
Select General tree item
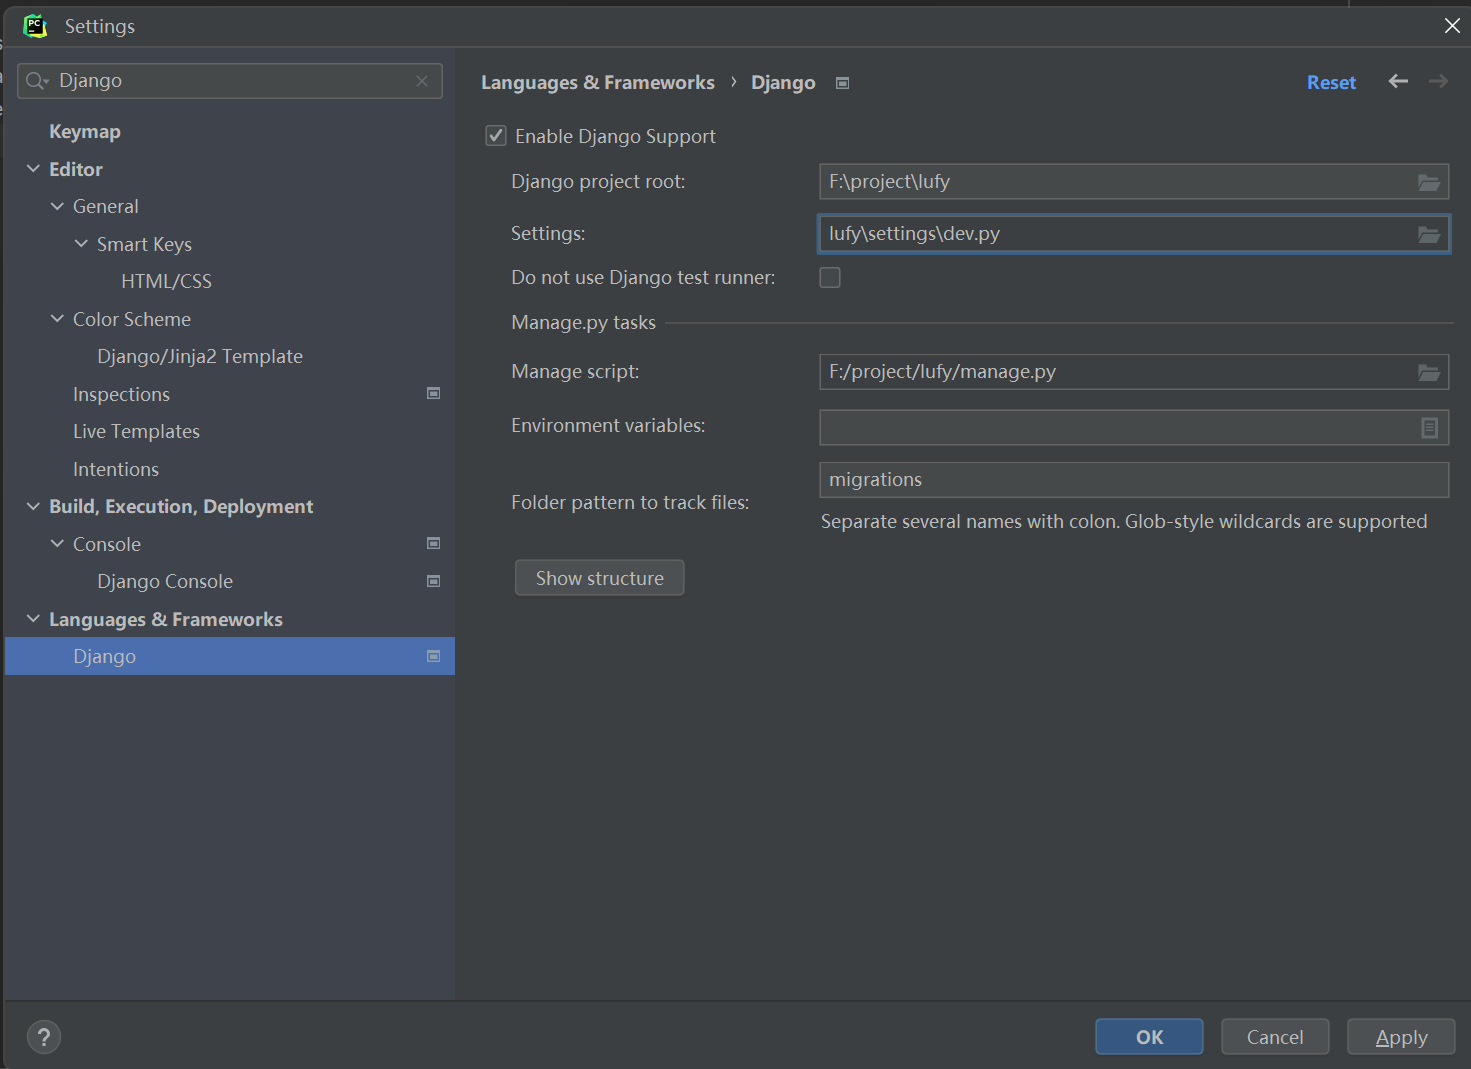click(106, 206)
